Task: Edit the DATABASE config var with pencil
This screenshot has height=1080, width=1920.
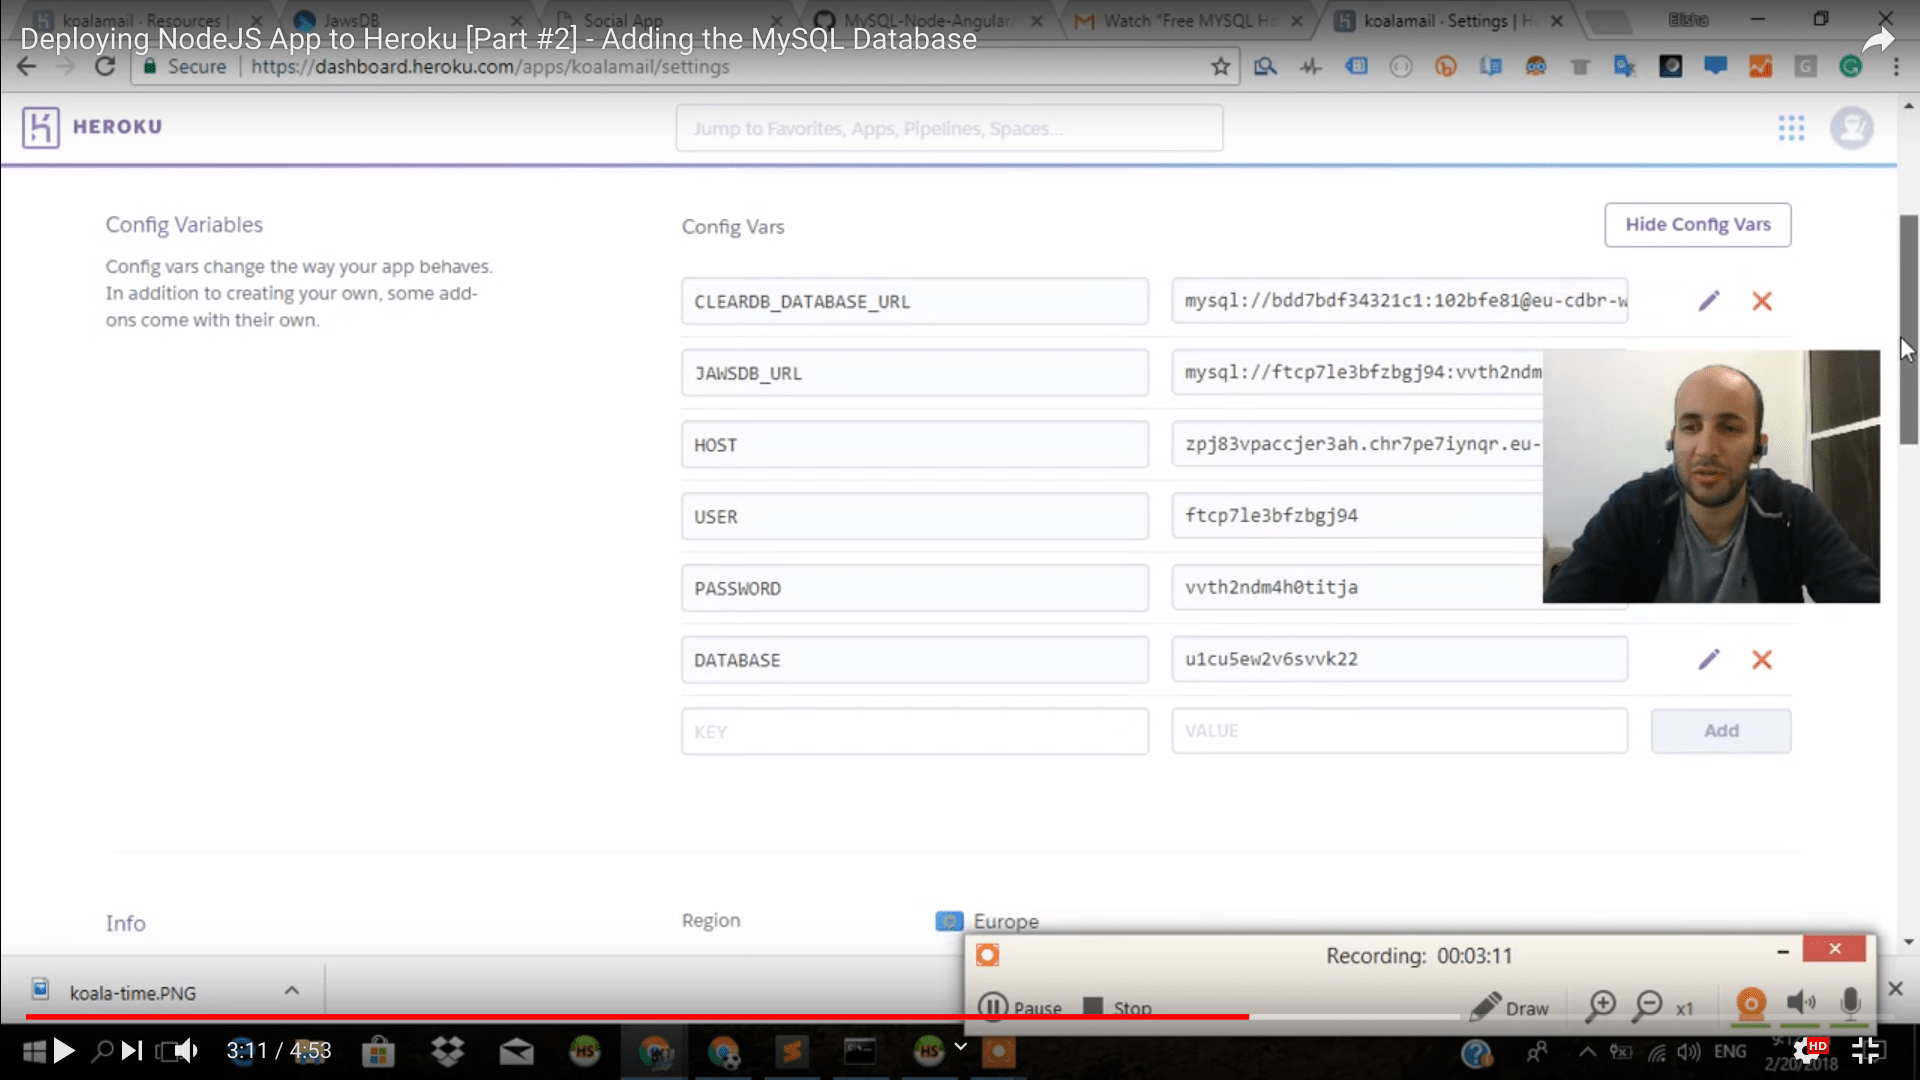Action: coord(1709,659)
